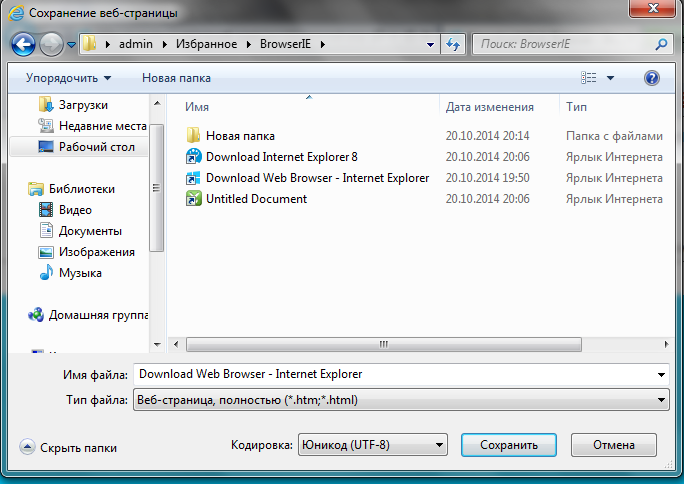Click the Библиотеки icon
684x484 pixels.
[36, 189]
